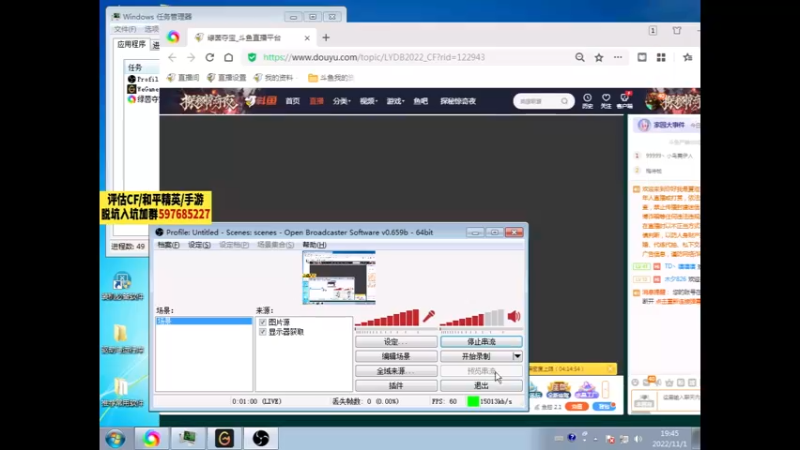Open the 斗鱼 bookmarks folder
The width and height of the screenshot is (800, 450).
pyautogui.click(x=331, y=78)
